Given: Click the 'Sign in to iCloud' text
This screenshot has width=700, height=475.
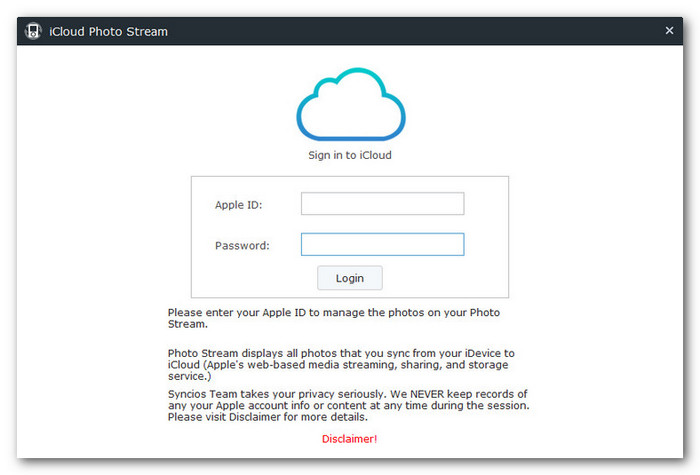Looking at the screenshot, I should 350,155.
